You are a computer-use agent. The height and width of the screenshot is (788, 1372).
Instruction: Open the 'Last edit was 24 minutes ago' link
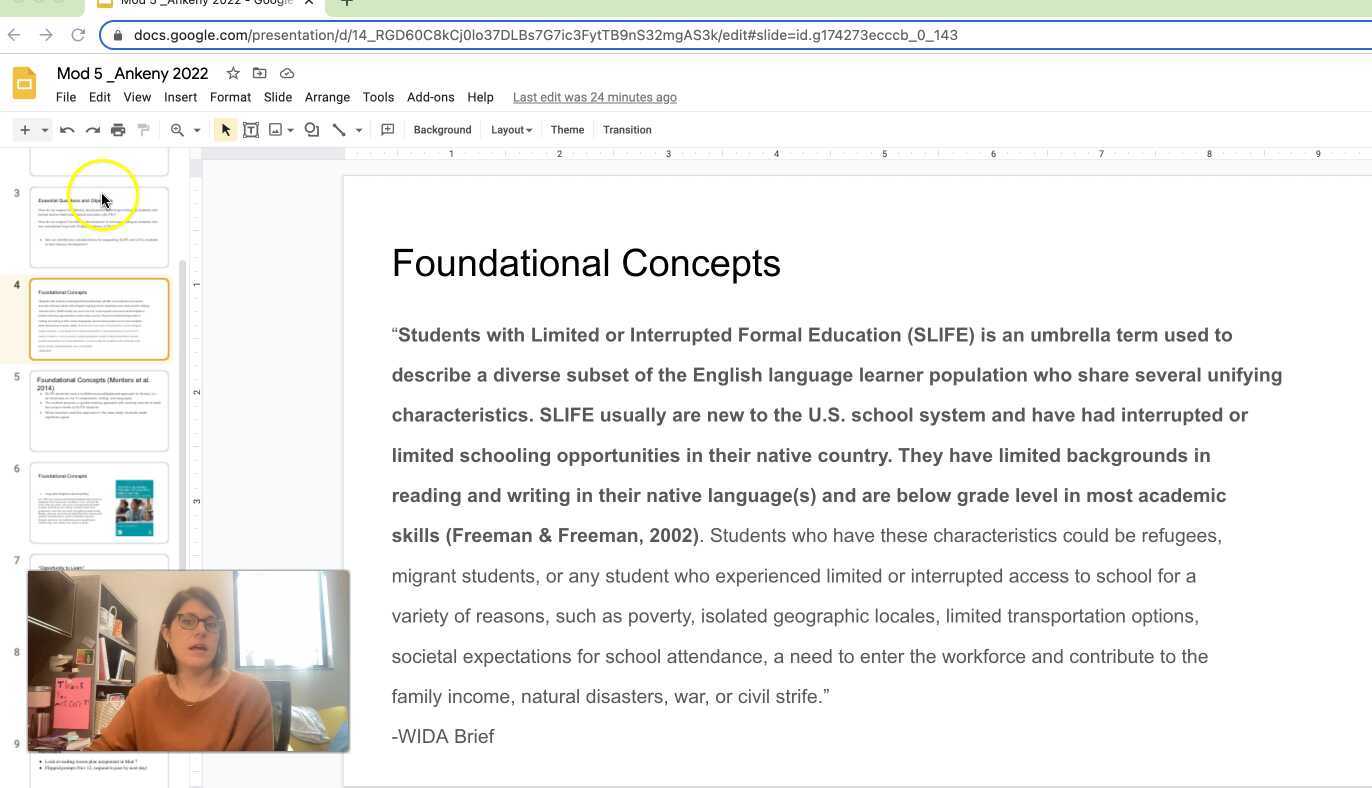click(594, 97)
